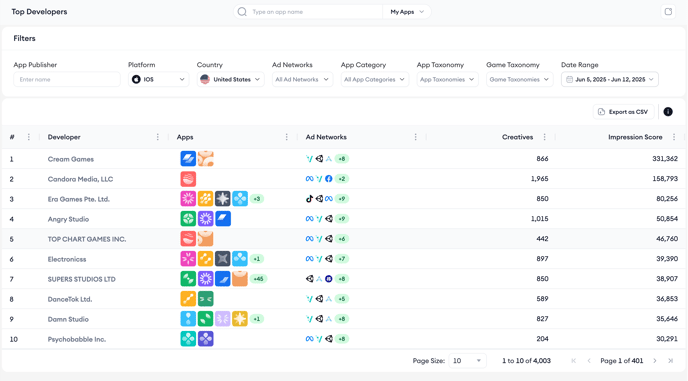Viewport: 688px width, 381px height.
Task: Click the Meta icon in Angry Studio row
Action: (309, 219)
